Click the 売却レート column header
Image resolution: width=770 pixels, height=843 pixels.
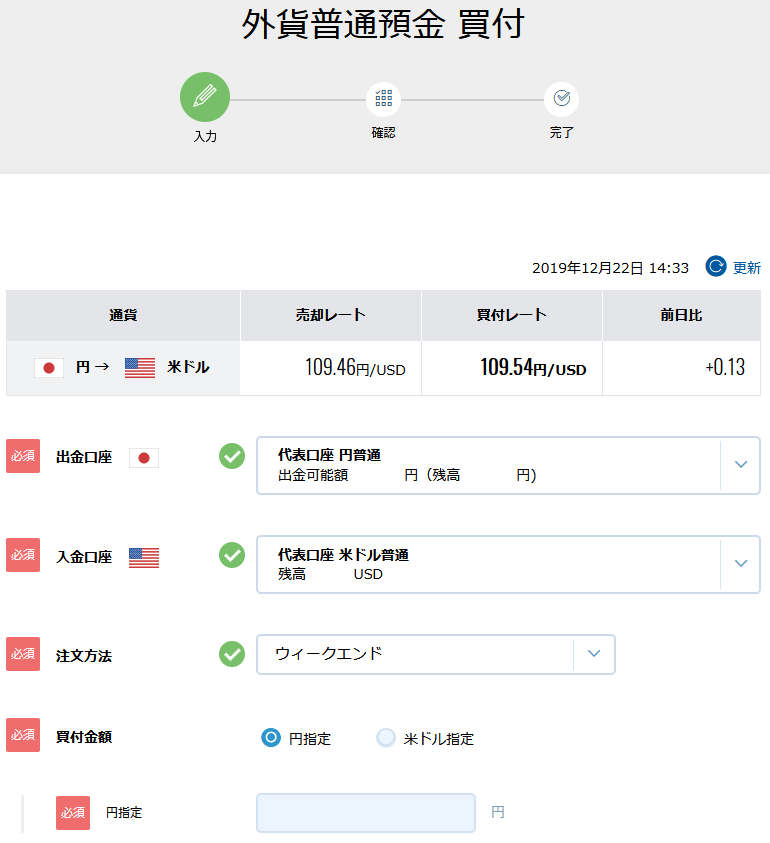tap(331, 315)
